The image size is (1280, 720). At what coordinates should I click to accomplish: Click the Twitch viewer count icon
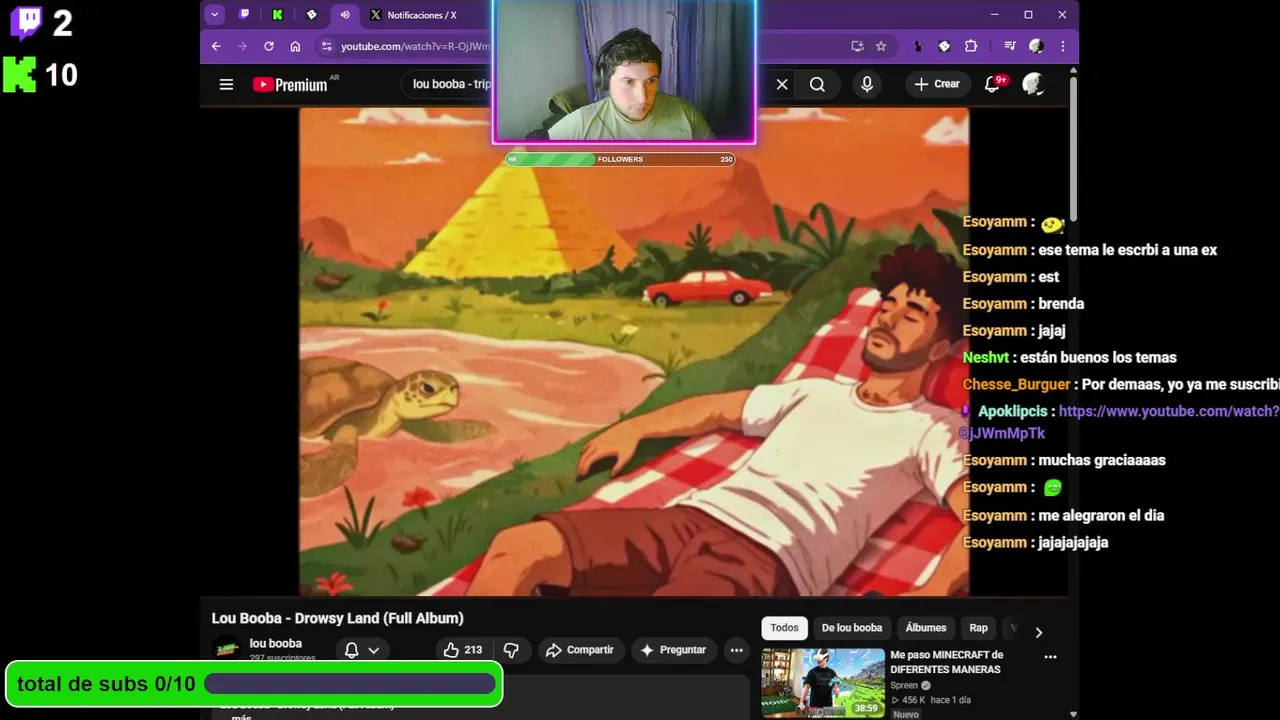[x=25, y=22]
